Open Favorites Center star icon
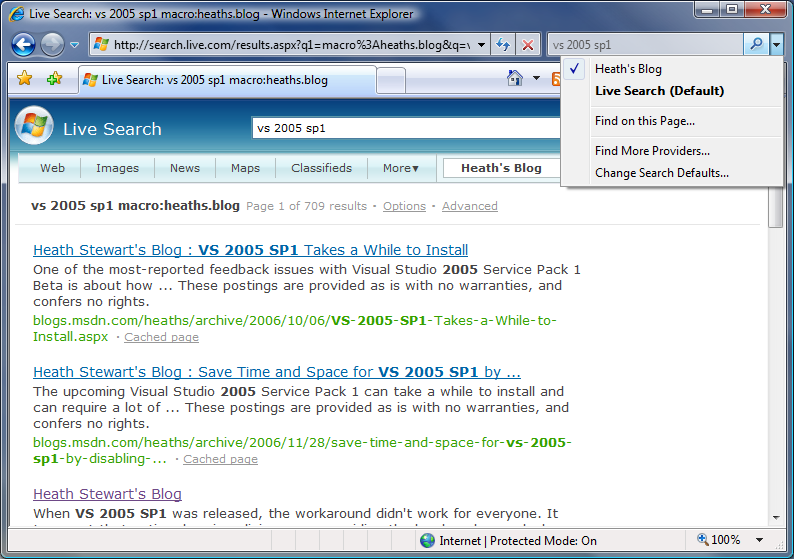 pos(25,78)
